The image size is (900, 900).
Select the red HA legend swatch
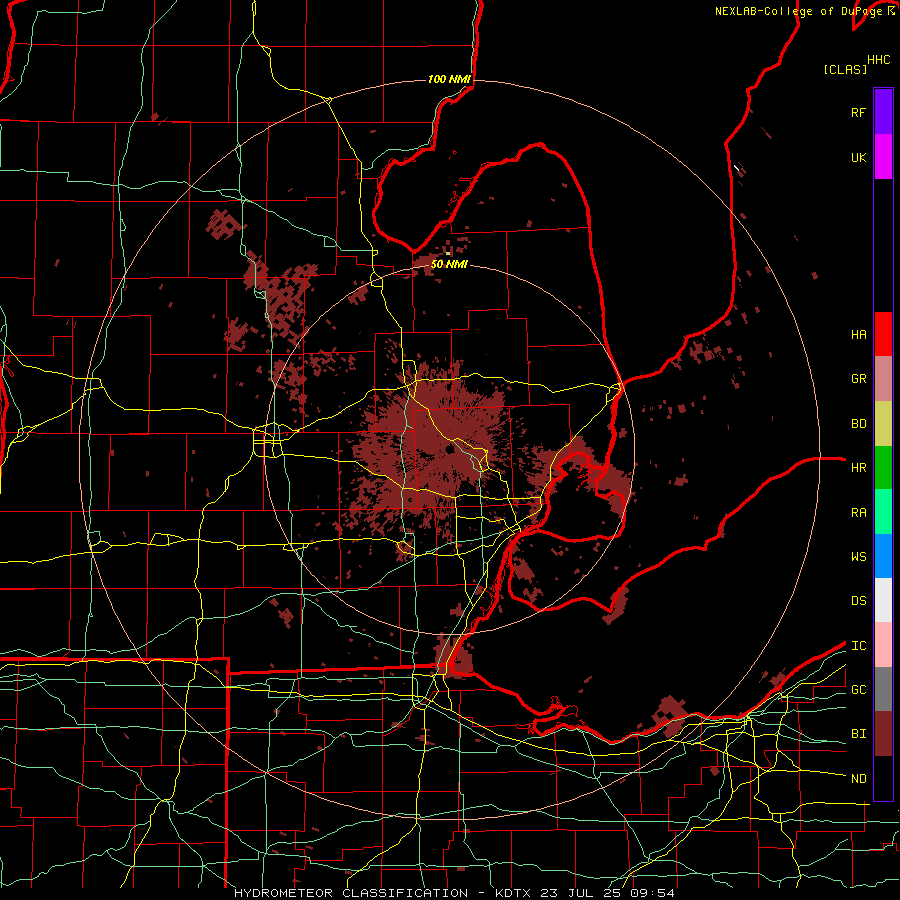tap(883, 334)
